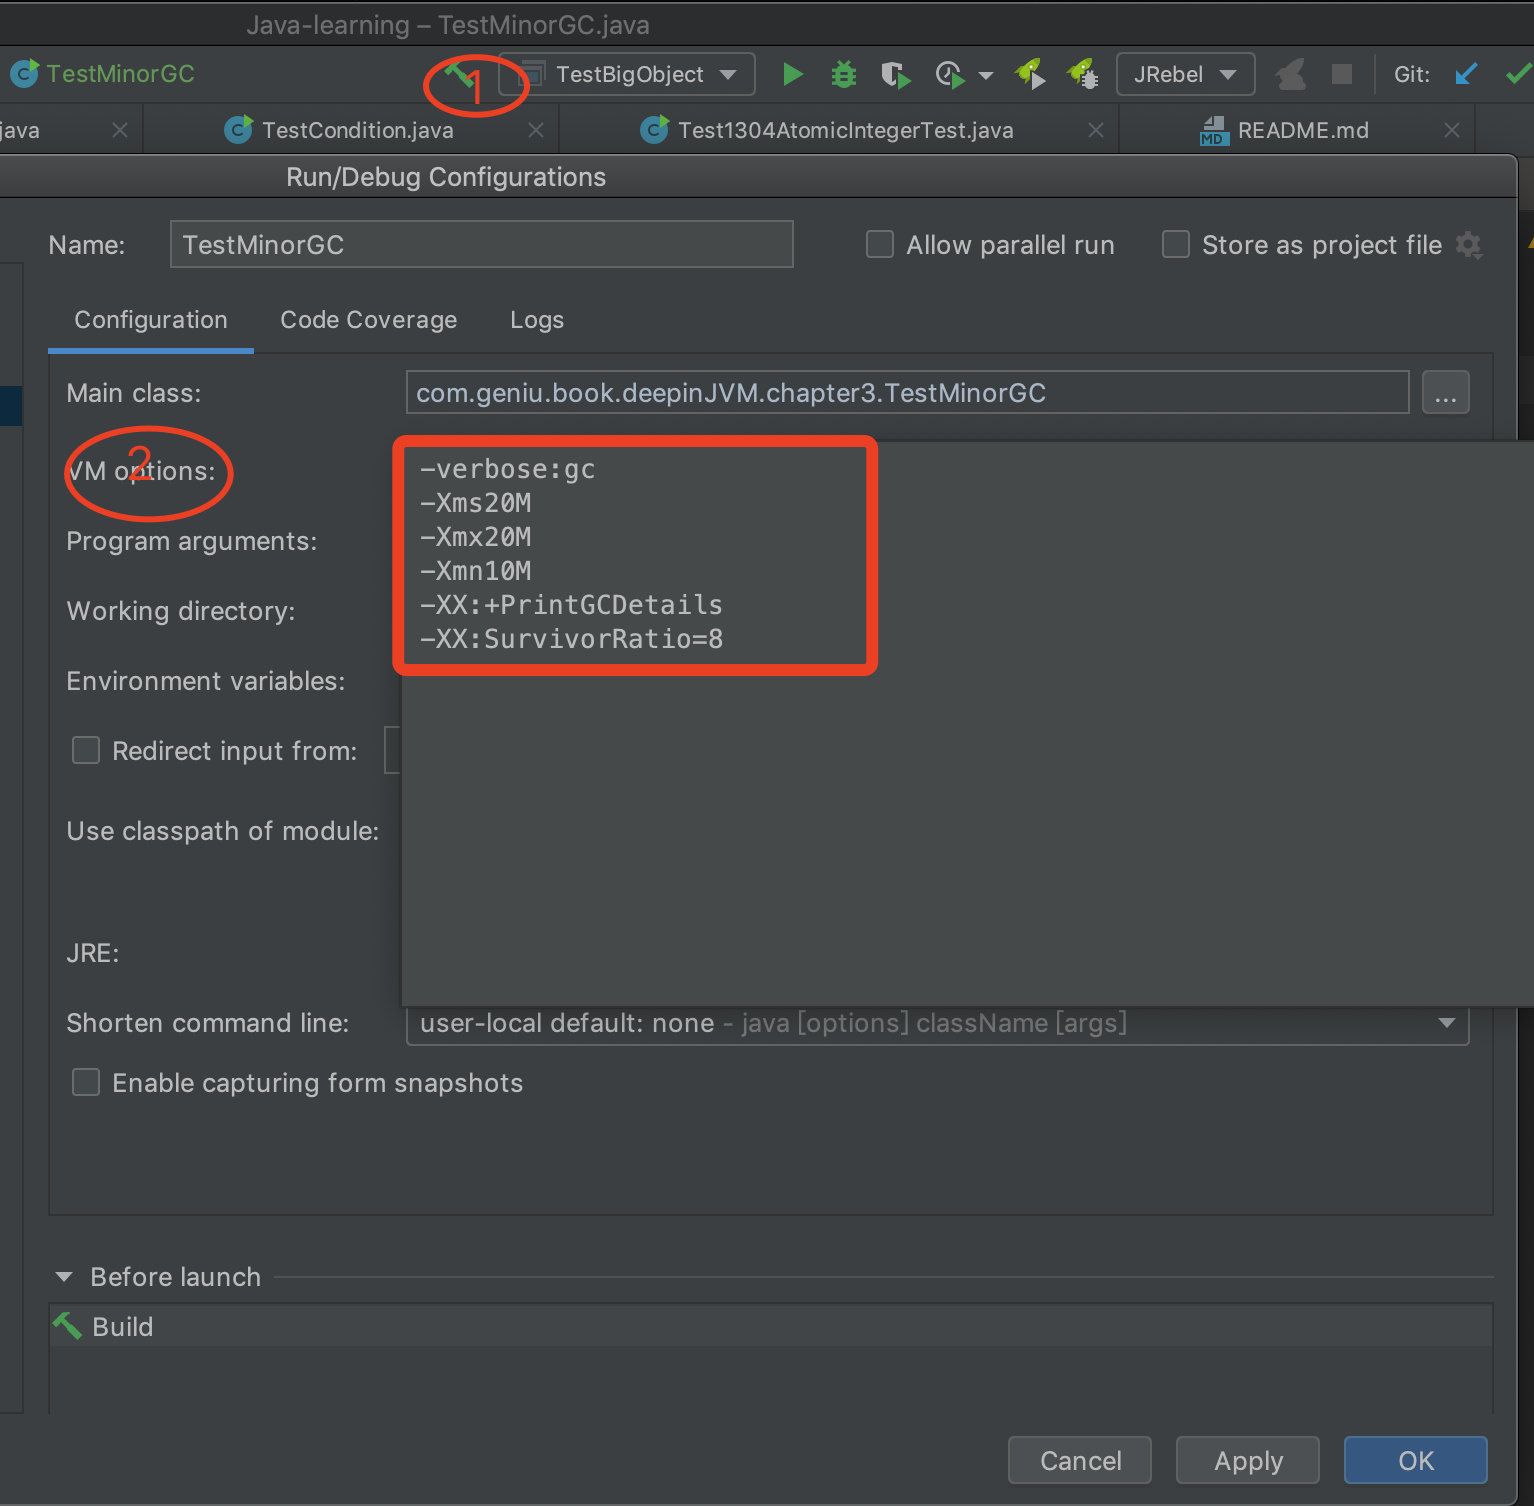
Task: Select the Build before-launch task
Action: tap(770, 1326)
